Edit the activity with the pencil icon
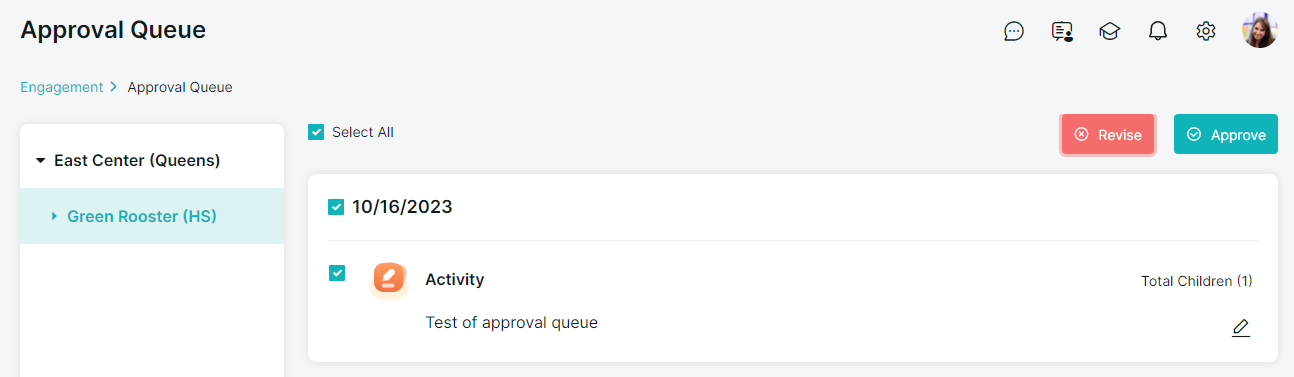 click(x=1241, y=328)
